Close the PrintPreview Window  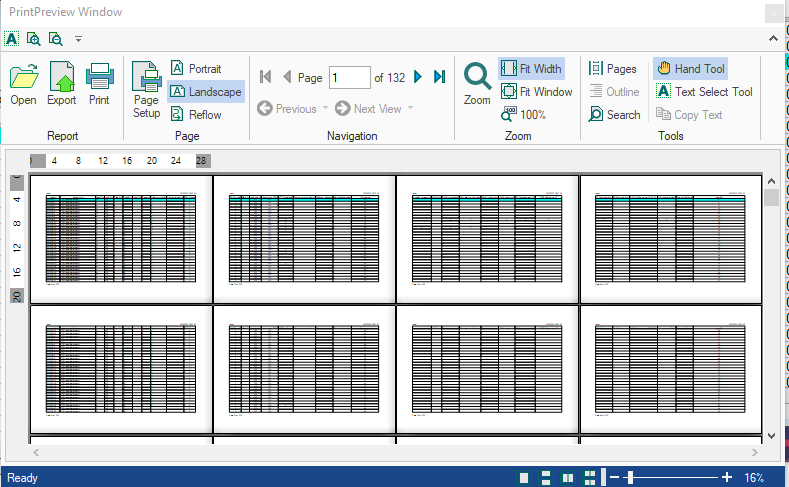[774, 13]
